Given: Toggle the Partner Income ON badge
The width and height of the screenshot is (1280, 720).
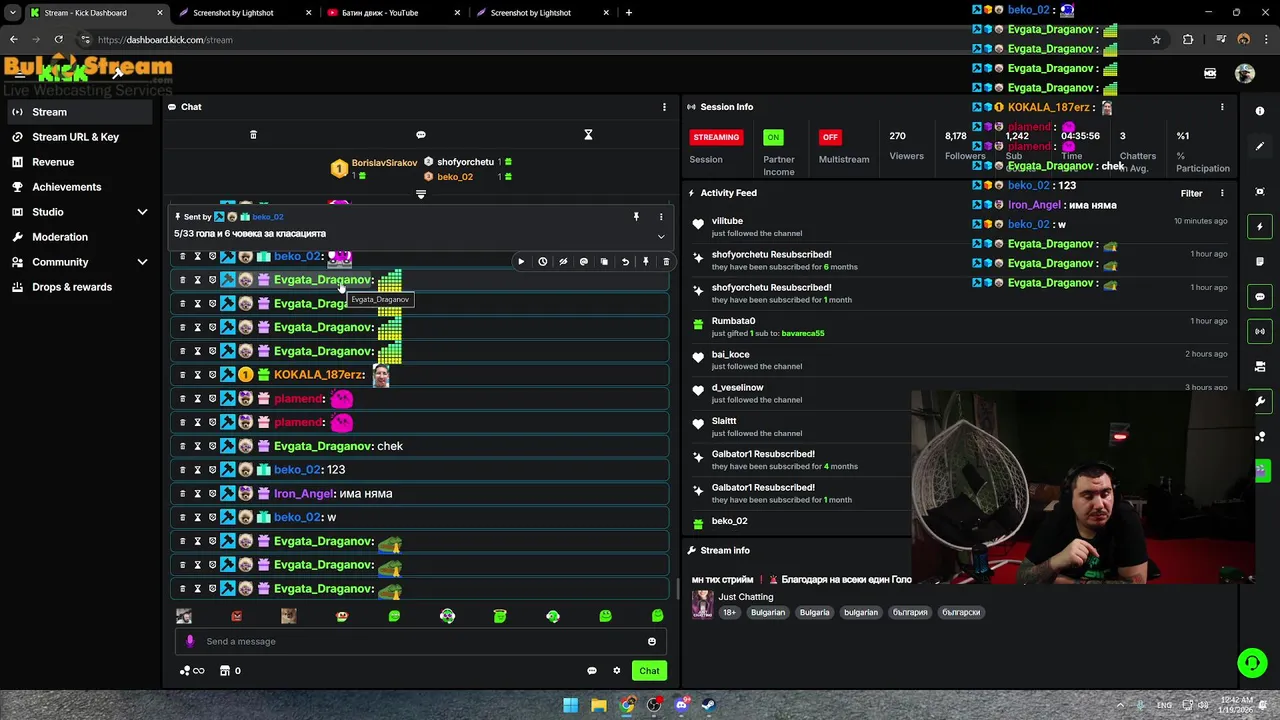Looking at the screenshot, I should point(773,137).
